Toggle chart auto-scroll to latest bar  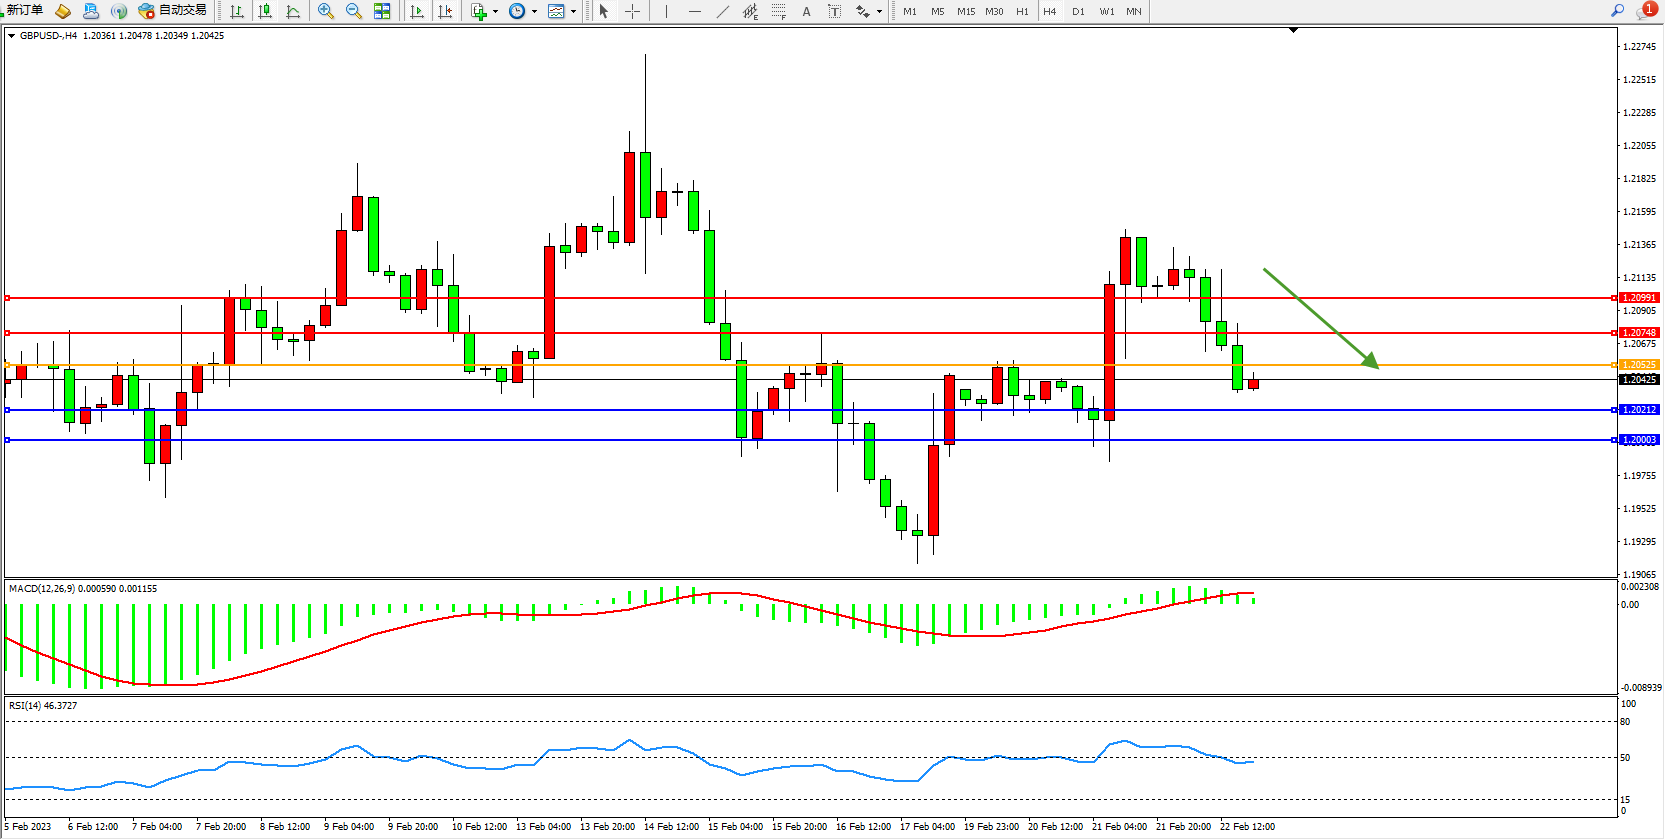[417, 11]
